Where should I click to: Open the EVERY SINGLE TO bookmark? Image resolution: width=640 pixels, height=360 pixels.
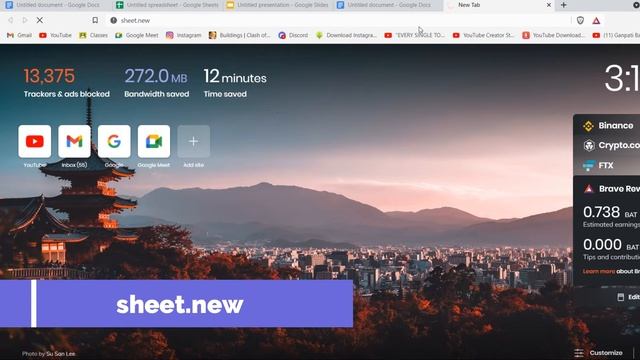(415, 36)
